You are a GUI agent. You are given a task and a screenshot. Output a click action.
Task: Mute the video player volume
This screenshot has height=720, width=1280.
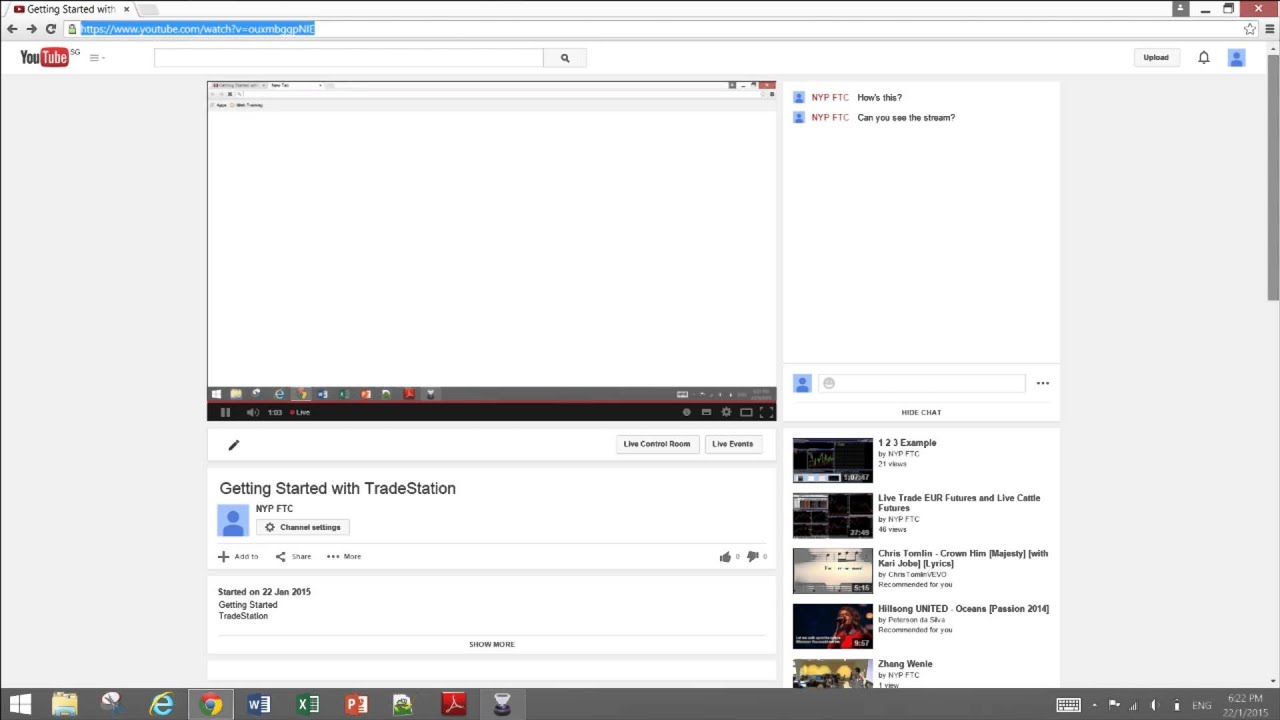point(252,412)
